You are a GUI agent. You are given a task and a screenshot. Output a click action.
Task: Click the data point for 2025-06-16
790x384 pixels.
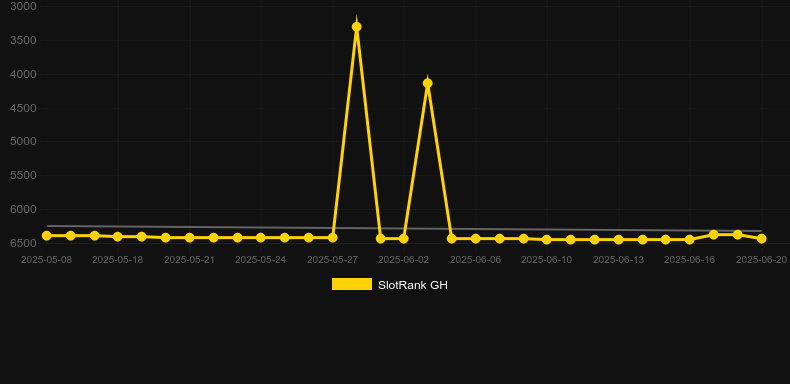[690, 239]
